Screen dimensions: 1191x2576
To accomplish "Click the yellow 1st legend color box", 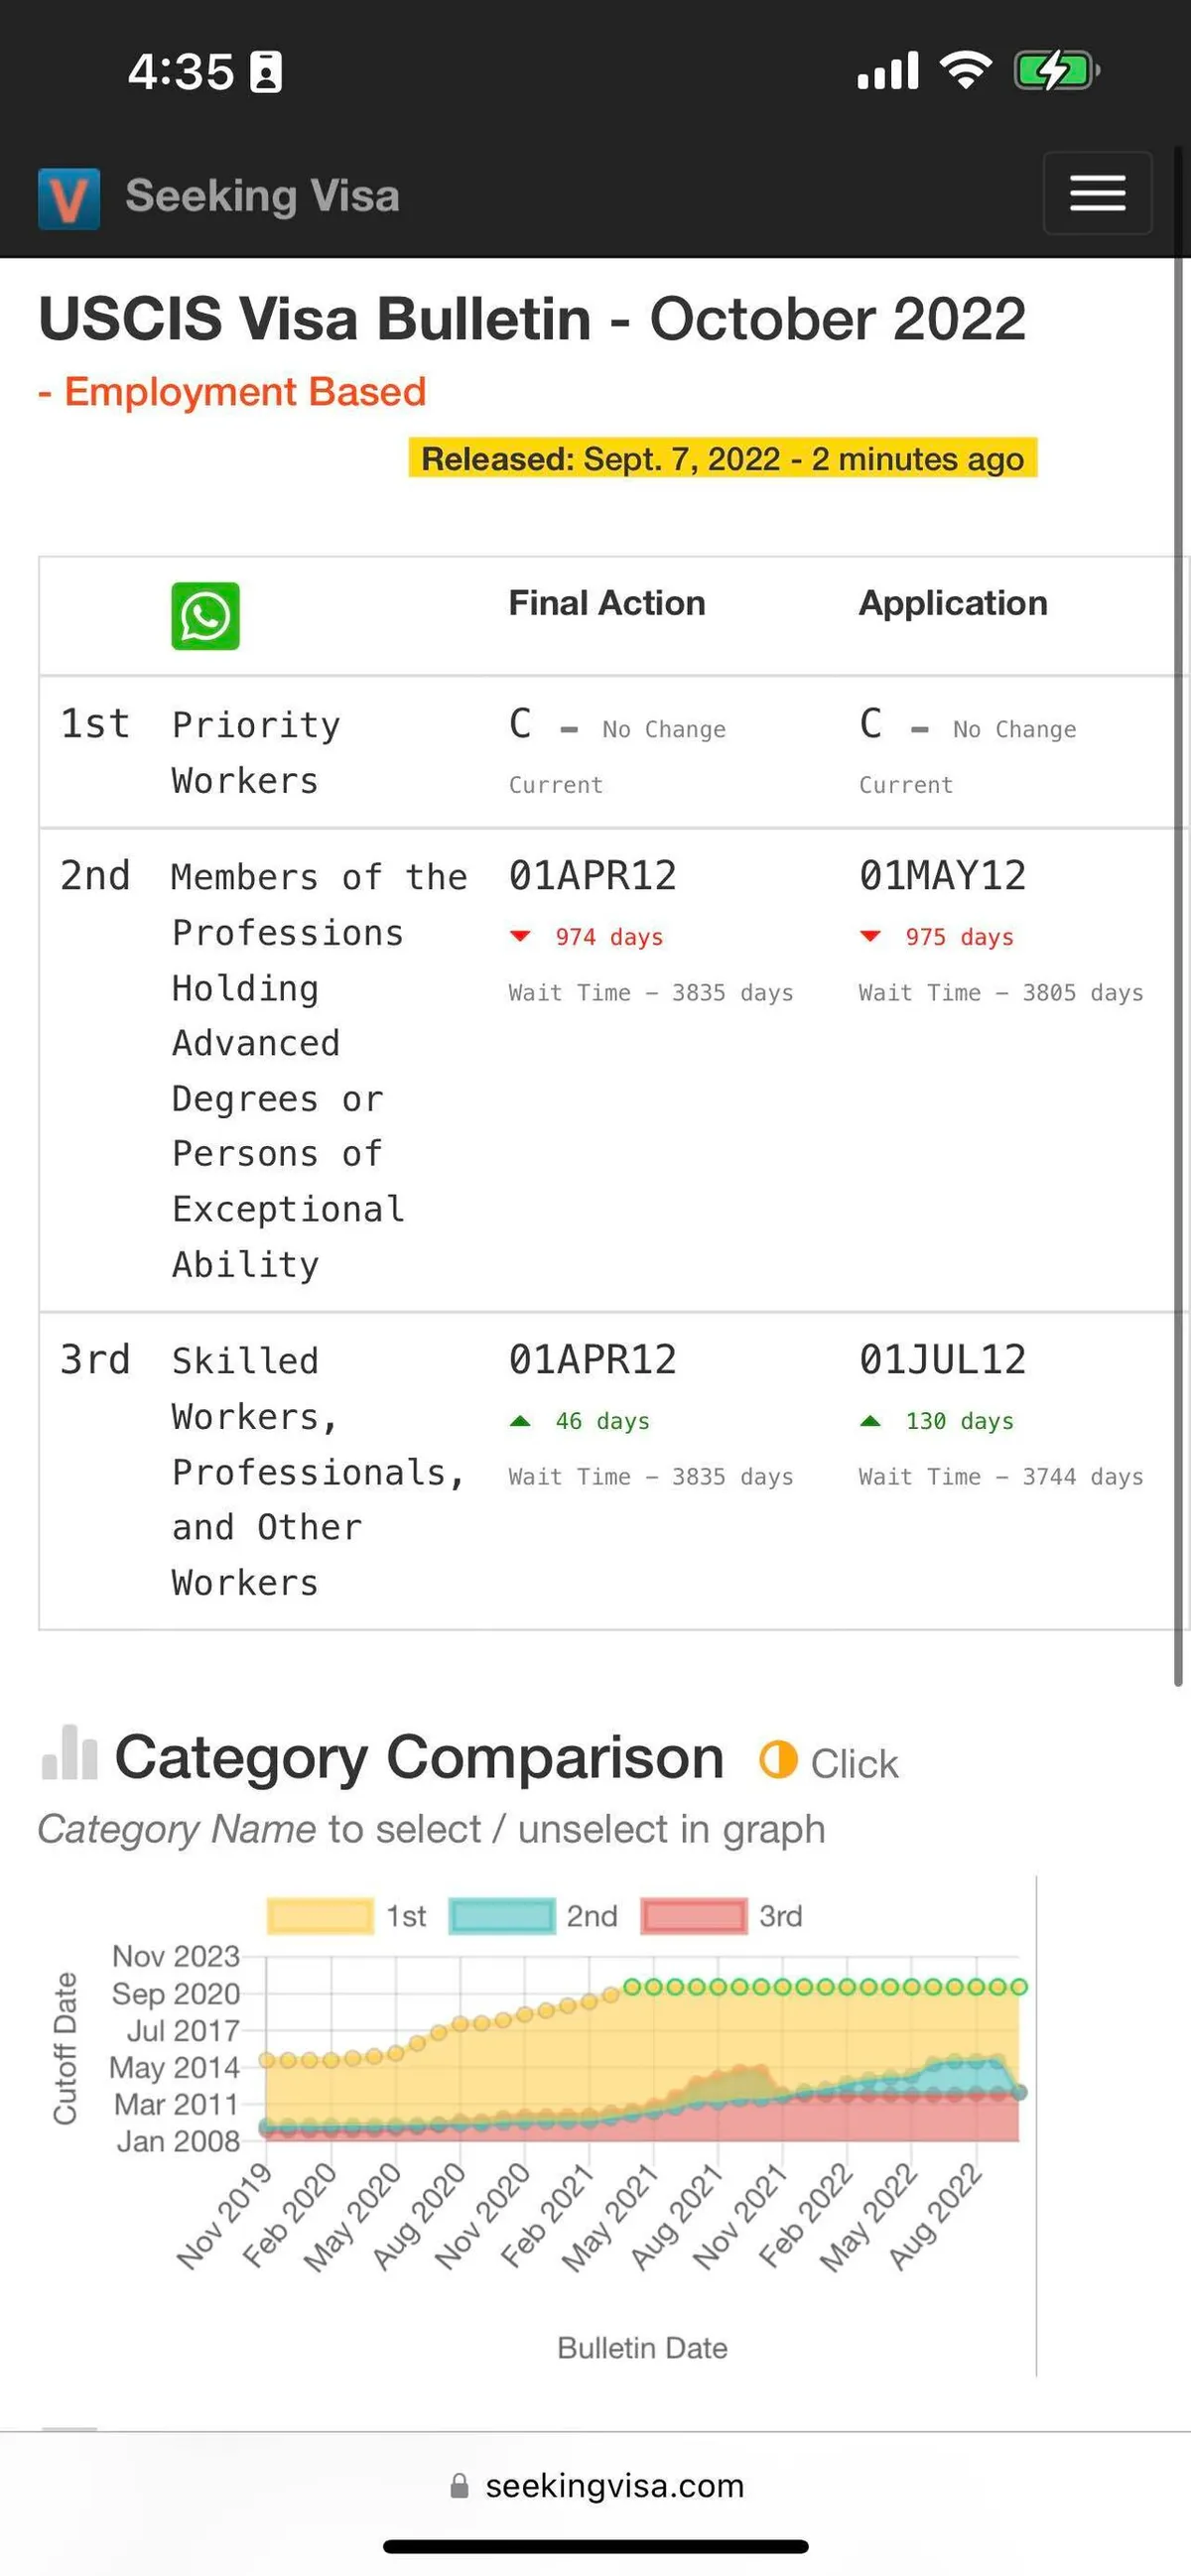I will coord(320,1915).
